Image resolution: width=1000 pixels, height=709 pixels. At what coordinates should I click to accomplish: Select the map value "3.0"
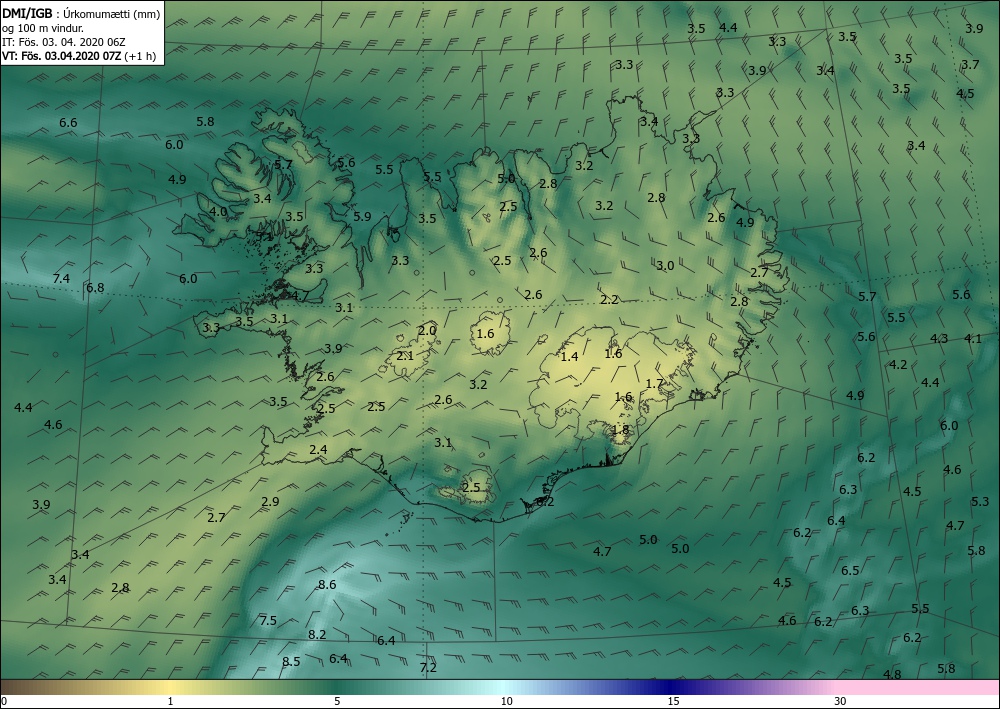665,265
